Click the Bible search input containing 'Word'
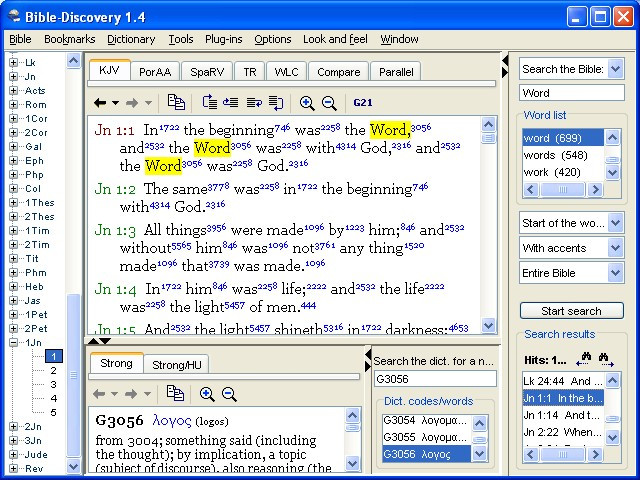 tap(571, 93)
